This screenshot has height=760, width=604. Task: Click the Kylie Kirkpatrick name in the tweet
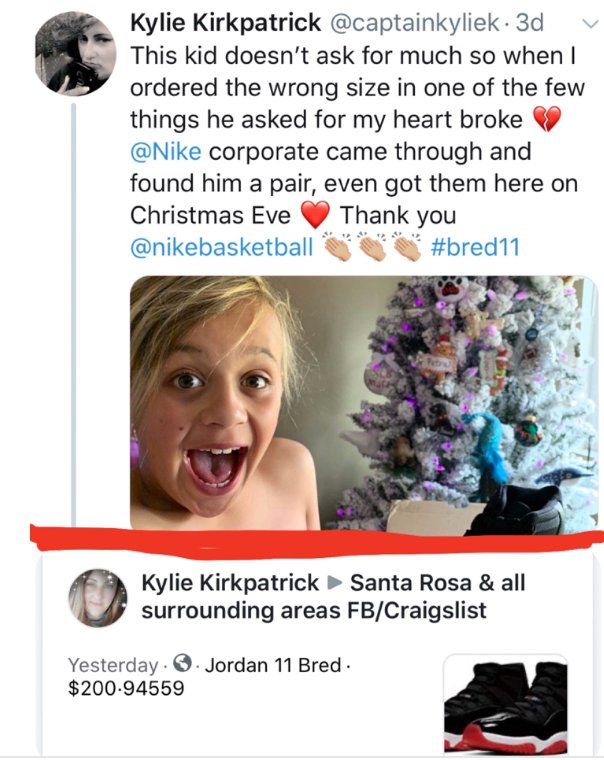click(225, 22)
